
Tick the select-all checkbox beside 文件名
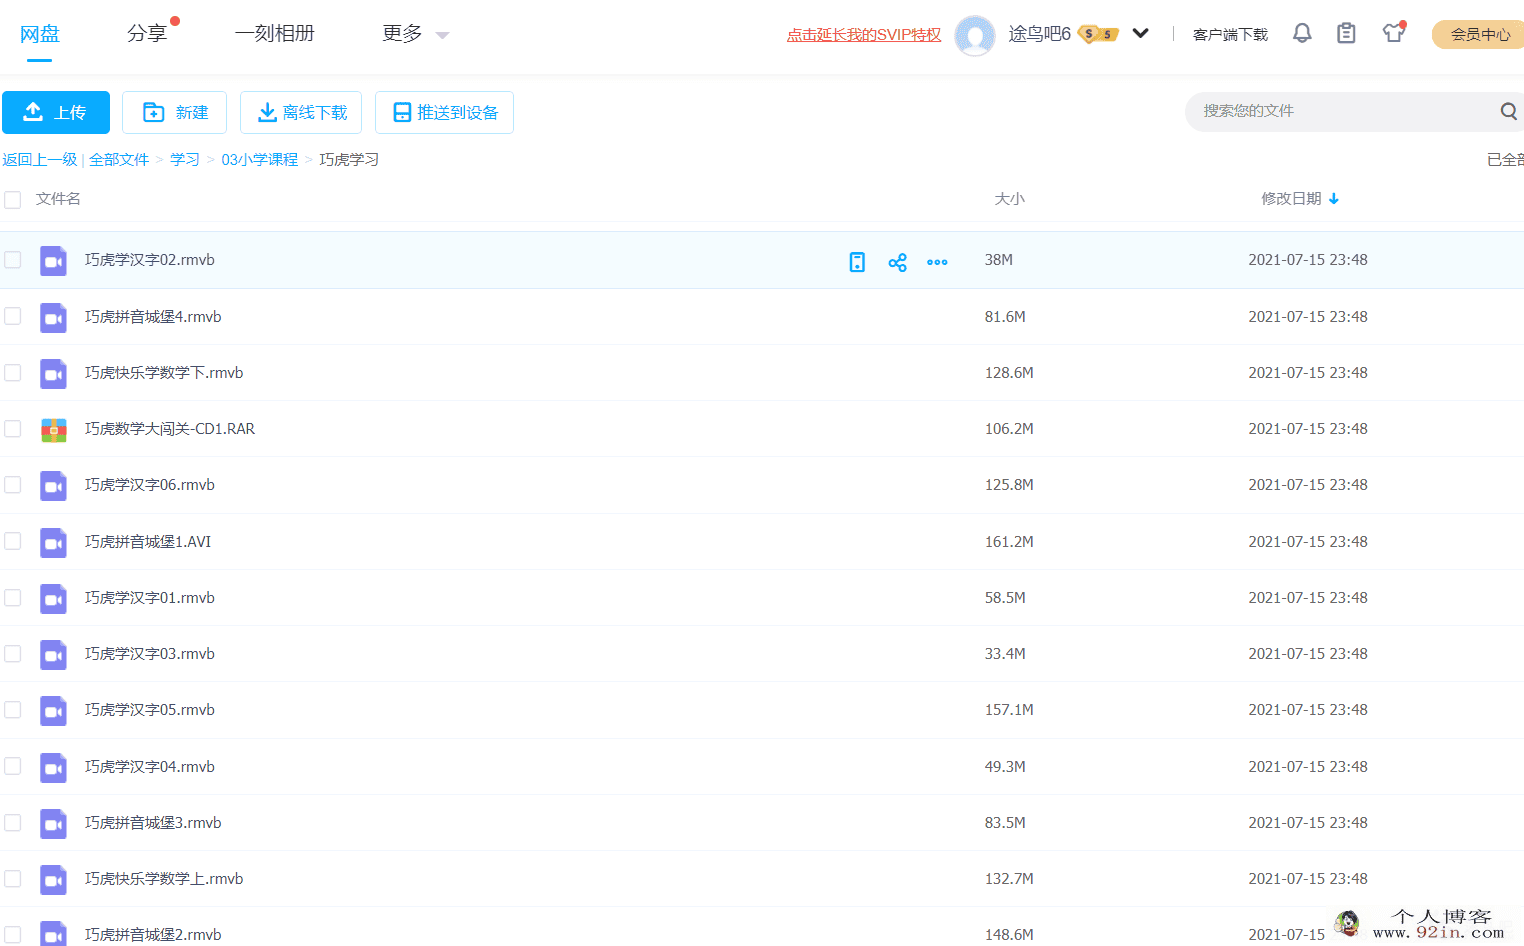[13, 200]
